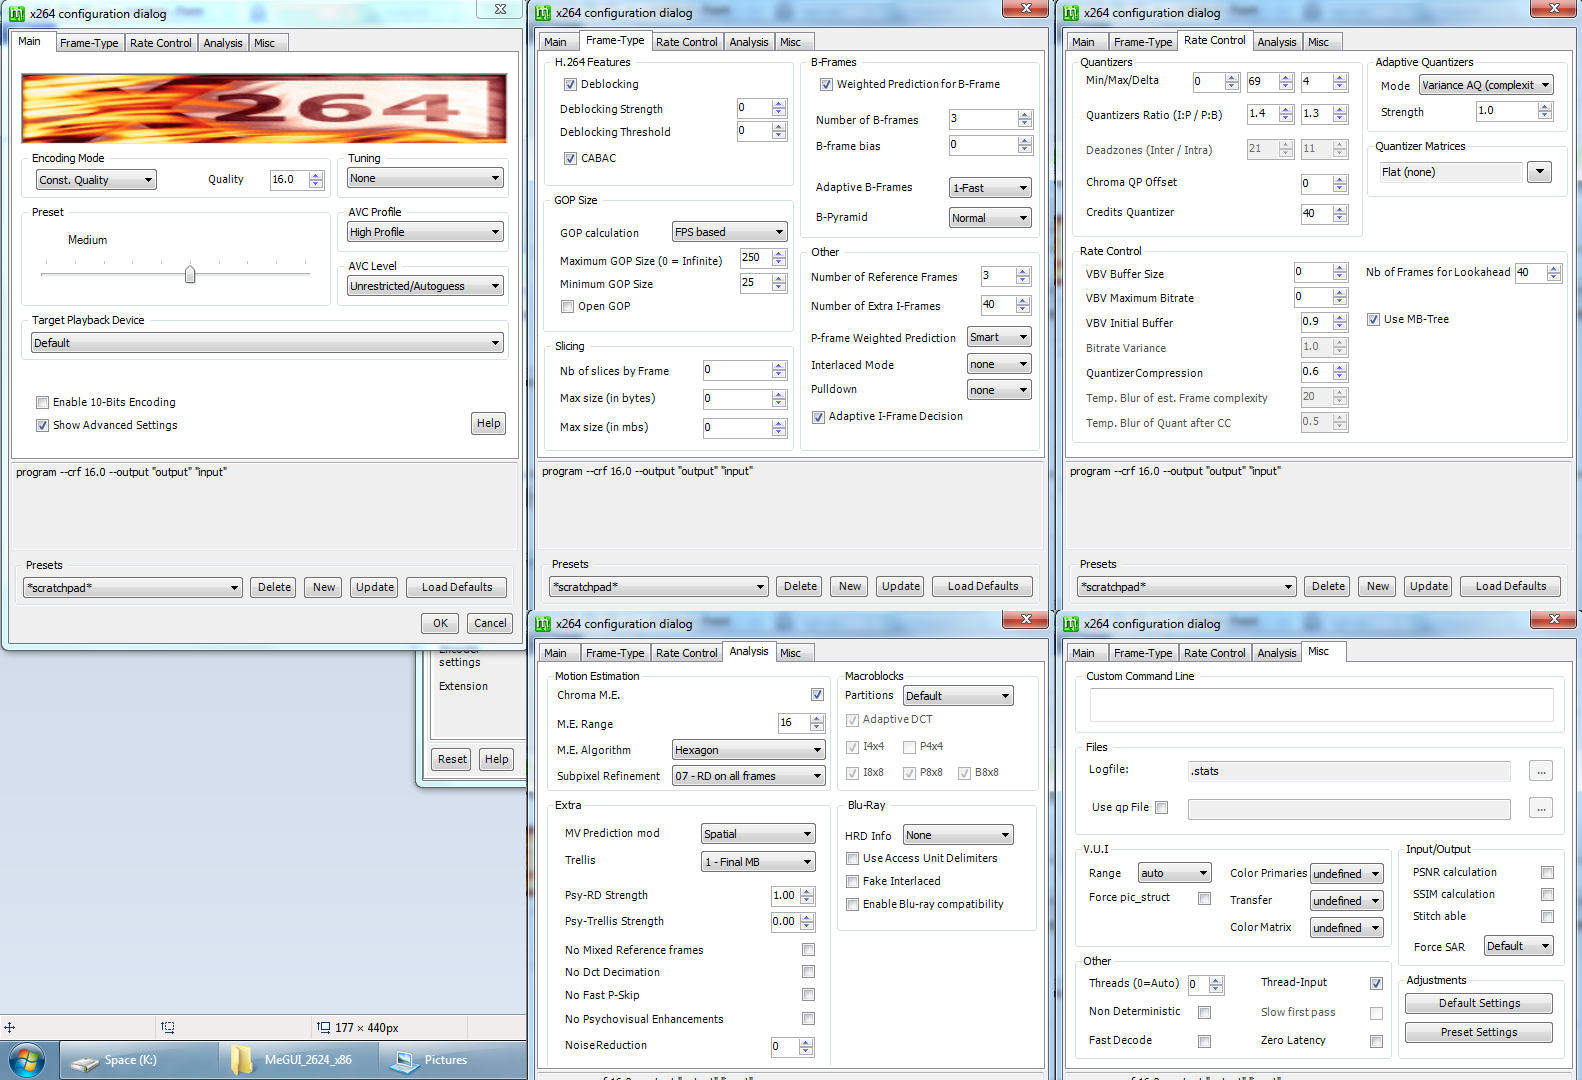Click the Preset Settings button

(1479, 1032)
